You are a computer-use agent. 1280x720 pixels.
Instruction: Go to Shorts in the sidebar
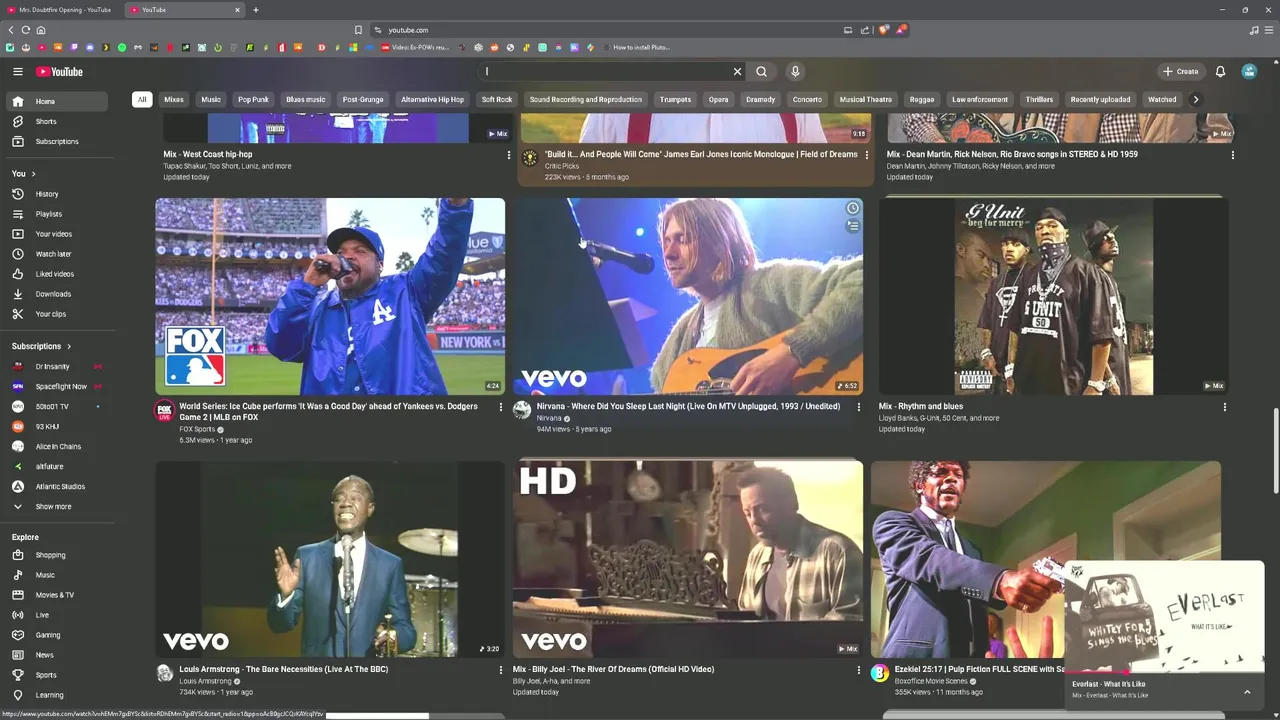(56, 121)
